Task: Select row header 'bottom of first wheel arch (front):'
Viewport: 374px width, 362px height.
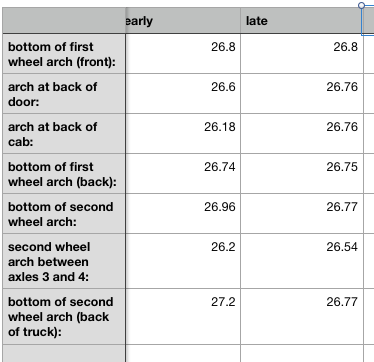Action: tap(64, 54)
